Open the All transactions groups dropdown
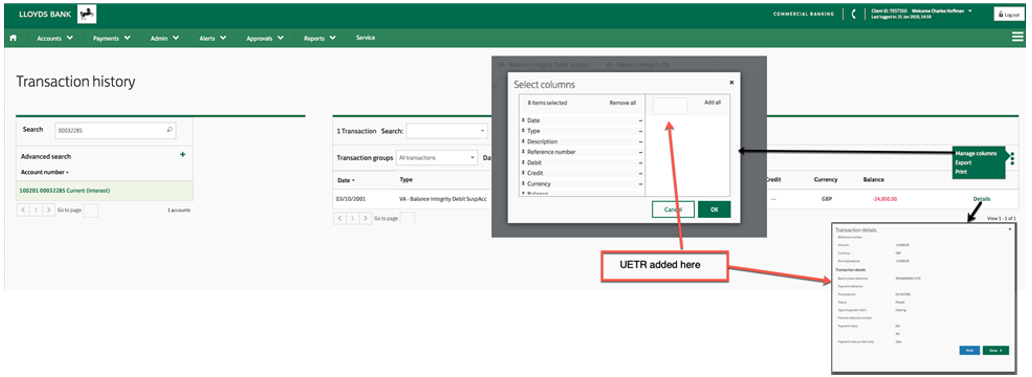The height and width of the screenshot is (377, 1032). pyautogui.click(x=436, y=158)
